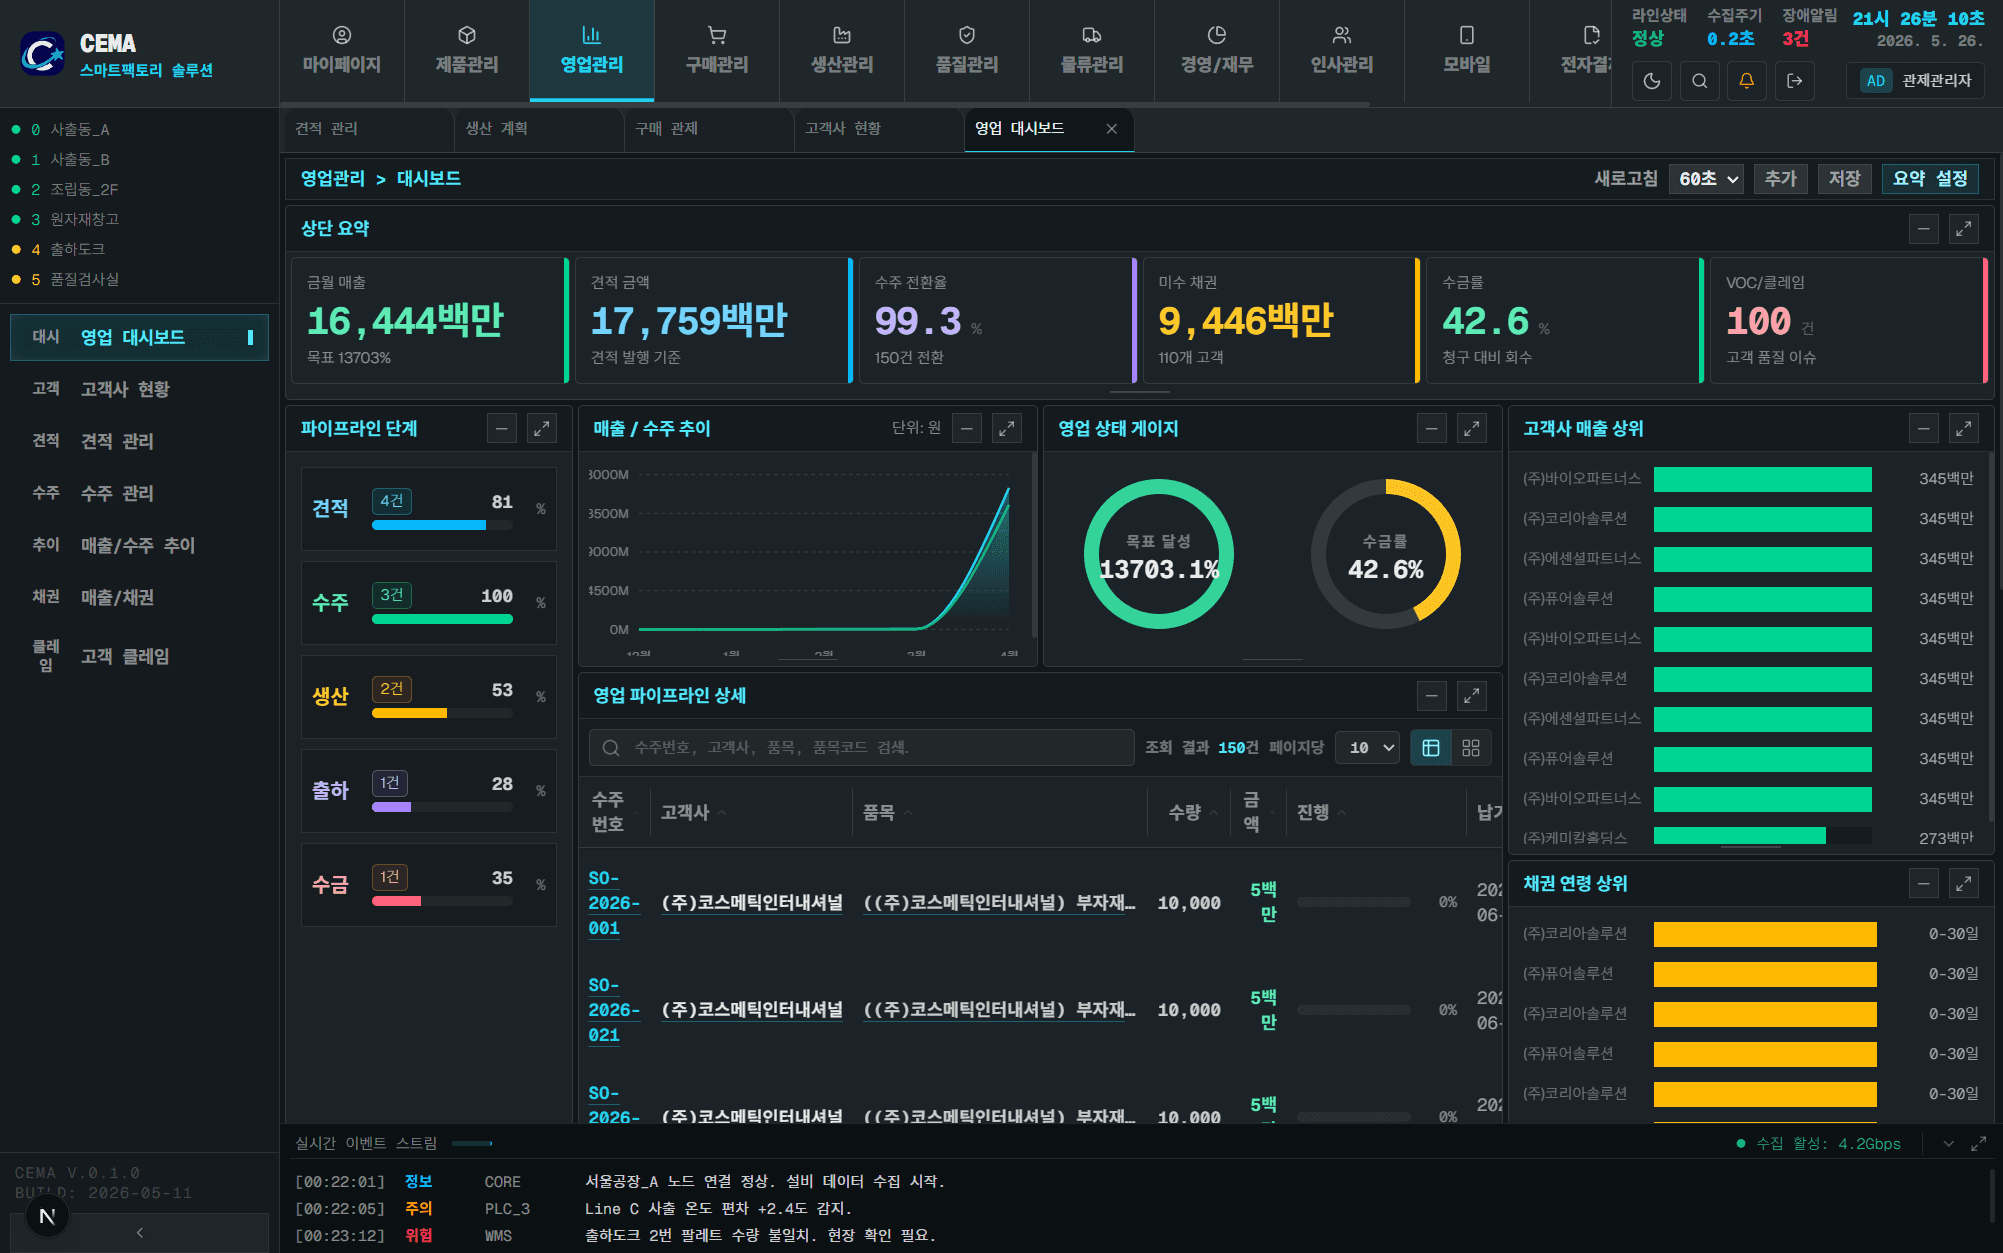The width and height of the screenshot is (2003, 1253).
Task: Open notifications bell icon
Action: pyautogui.click(x=1747, y=81)
